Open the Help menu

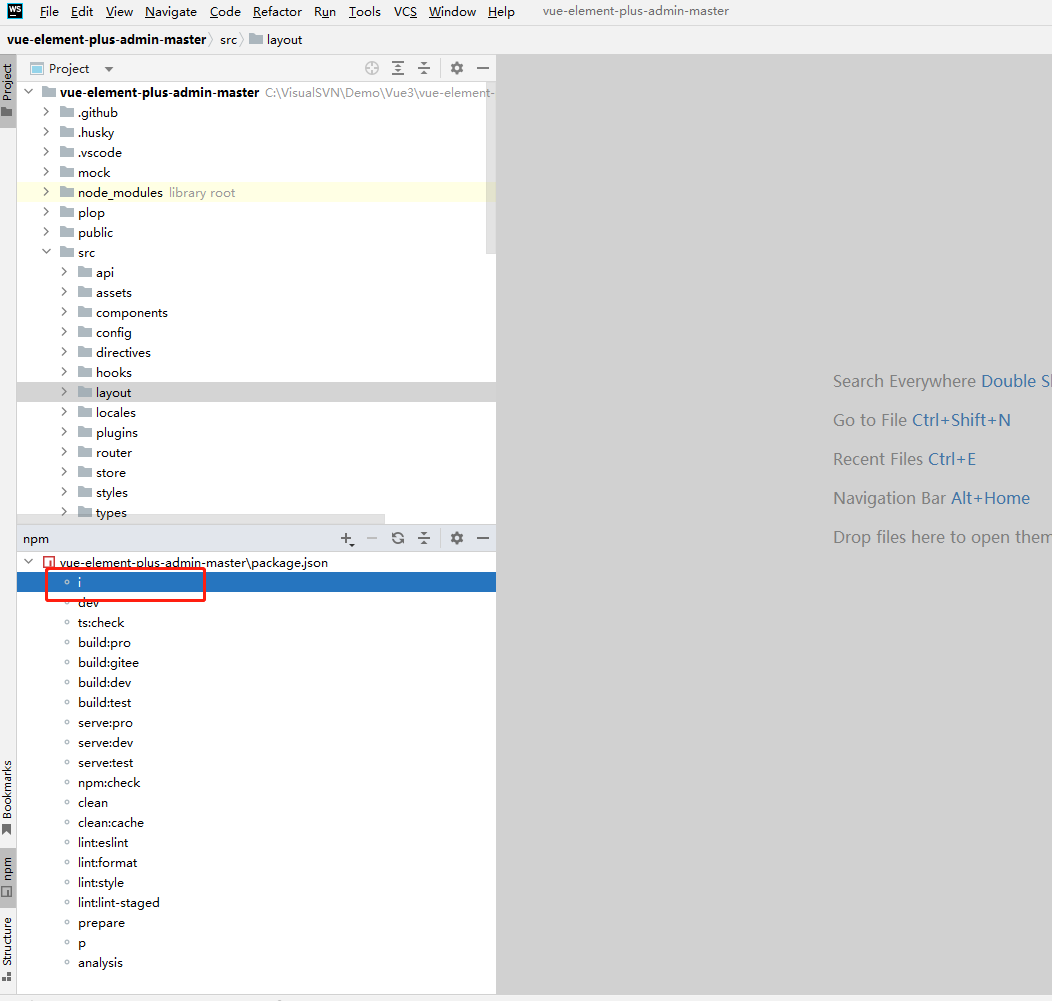coord(501,11)
